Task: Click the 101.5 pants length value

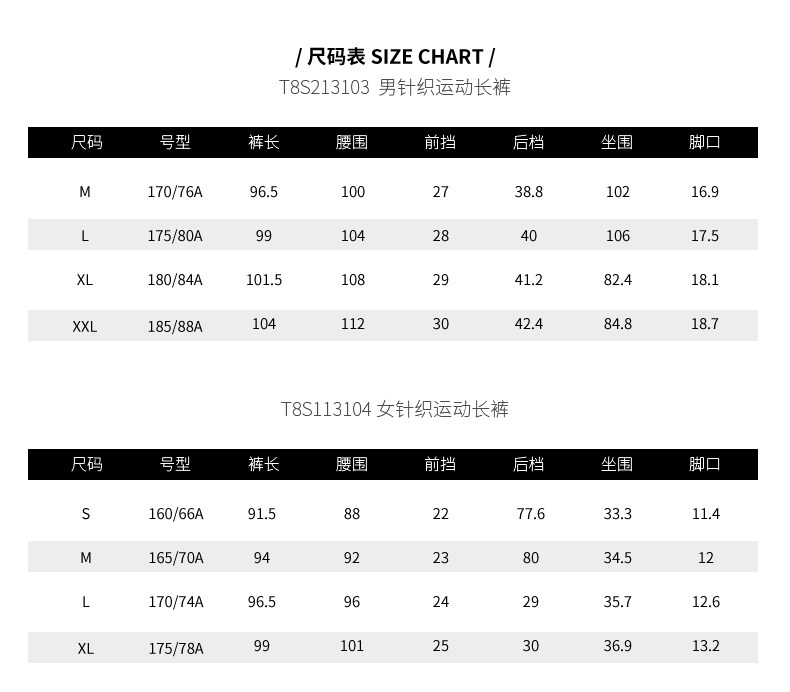Action: pos(264,280)
